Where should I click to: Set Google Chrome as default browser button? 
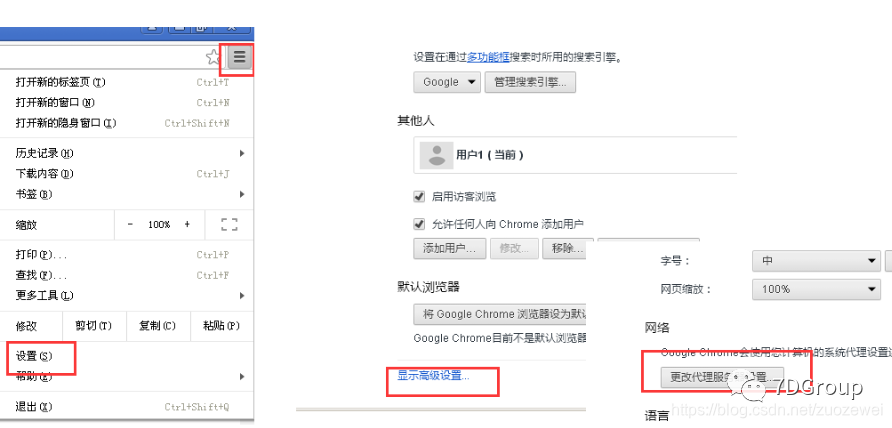[x=501, y=314]
